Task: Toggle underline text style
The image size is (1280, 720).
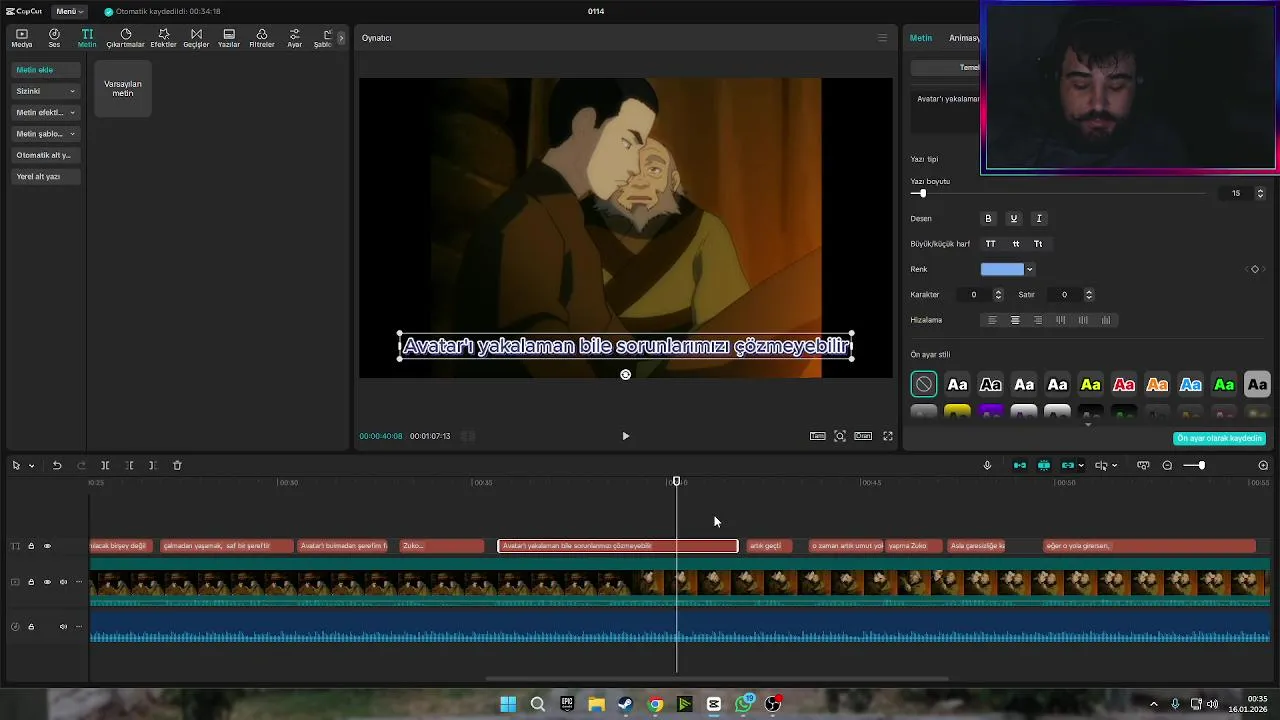Action: (x=1014, y=218)
